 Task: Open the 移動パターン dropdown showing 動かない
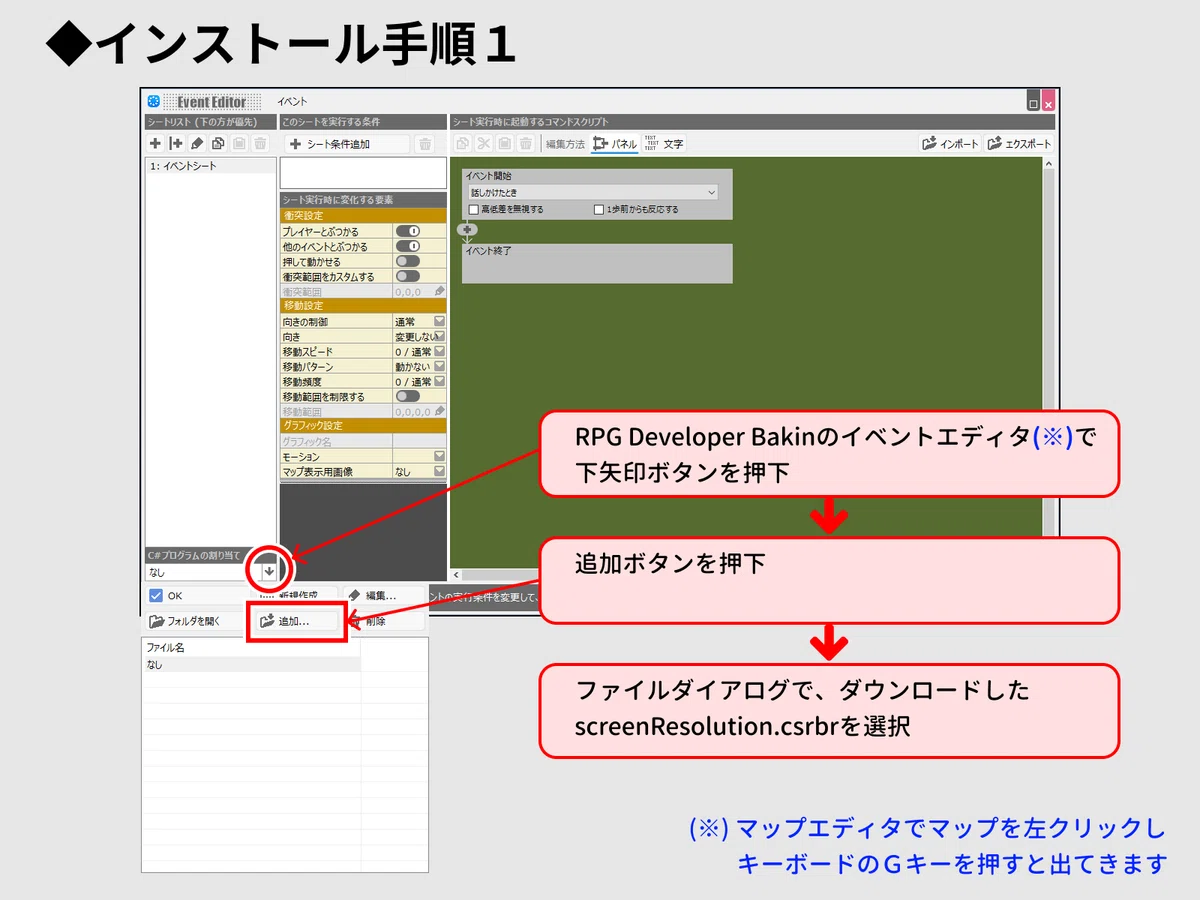coord(439,366)
